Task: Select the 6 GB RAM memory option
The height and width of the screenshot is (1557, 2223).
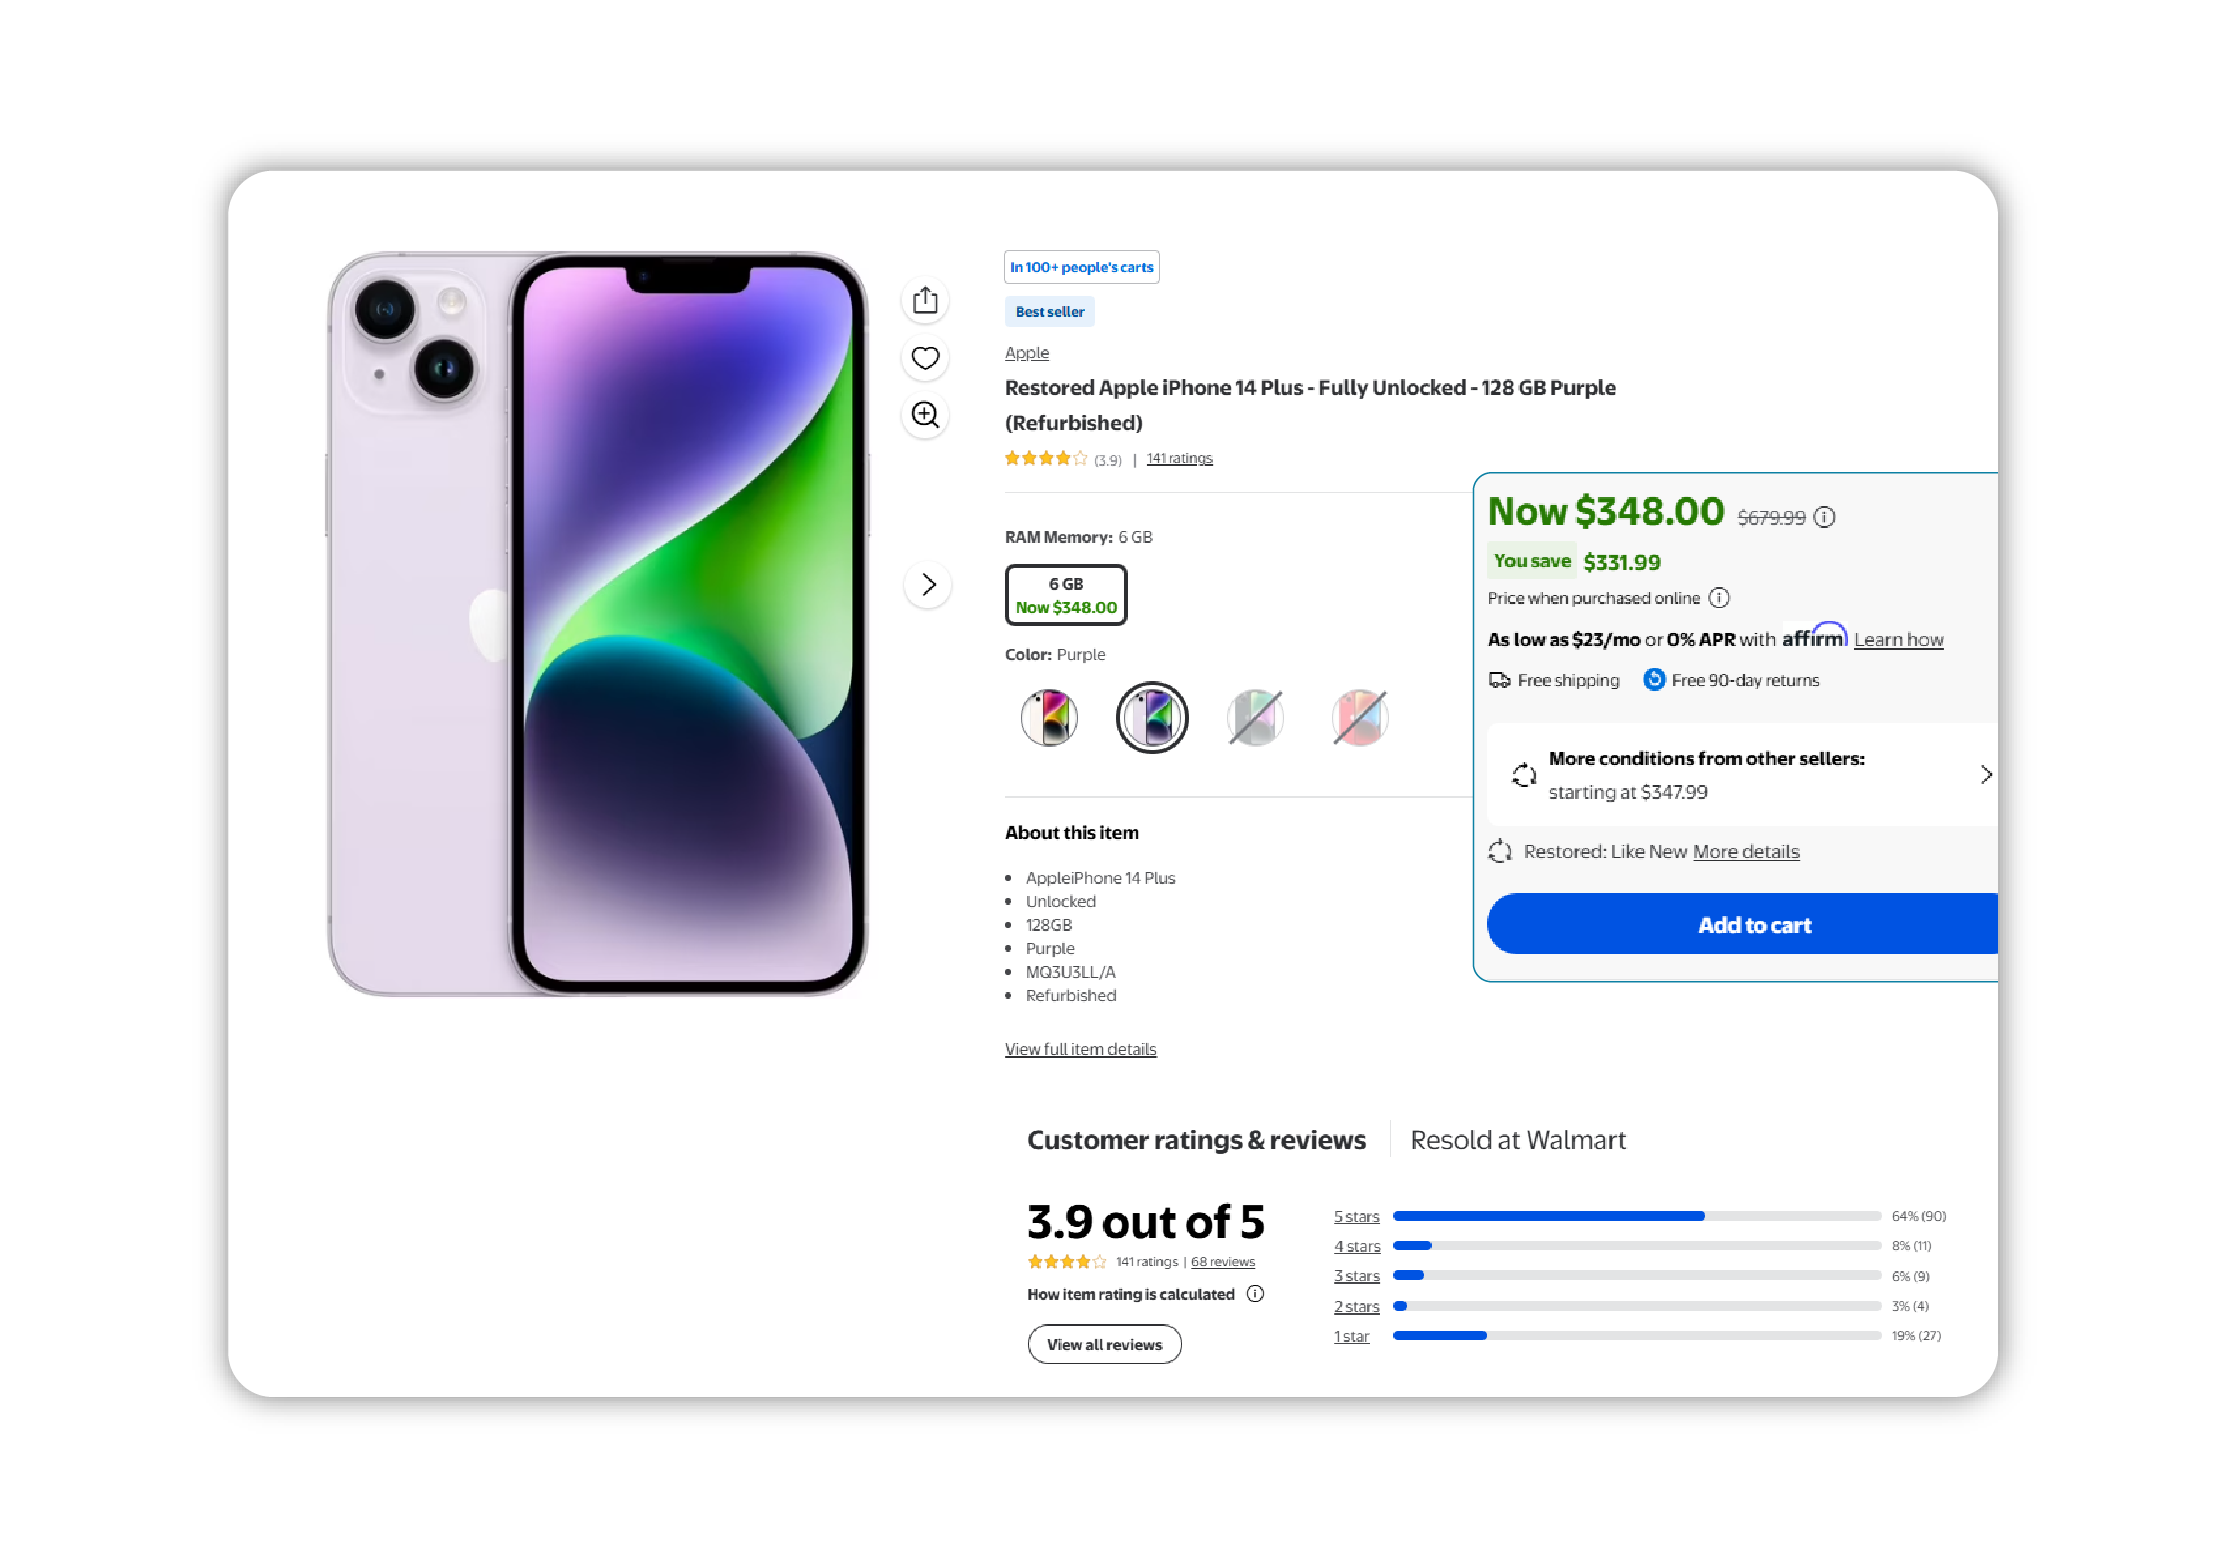Action: [x=1066, y=595]
